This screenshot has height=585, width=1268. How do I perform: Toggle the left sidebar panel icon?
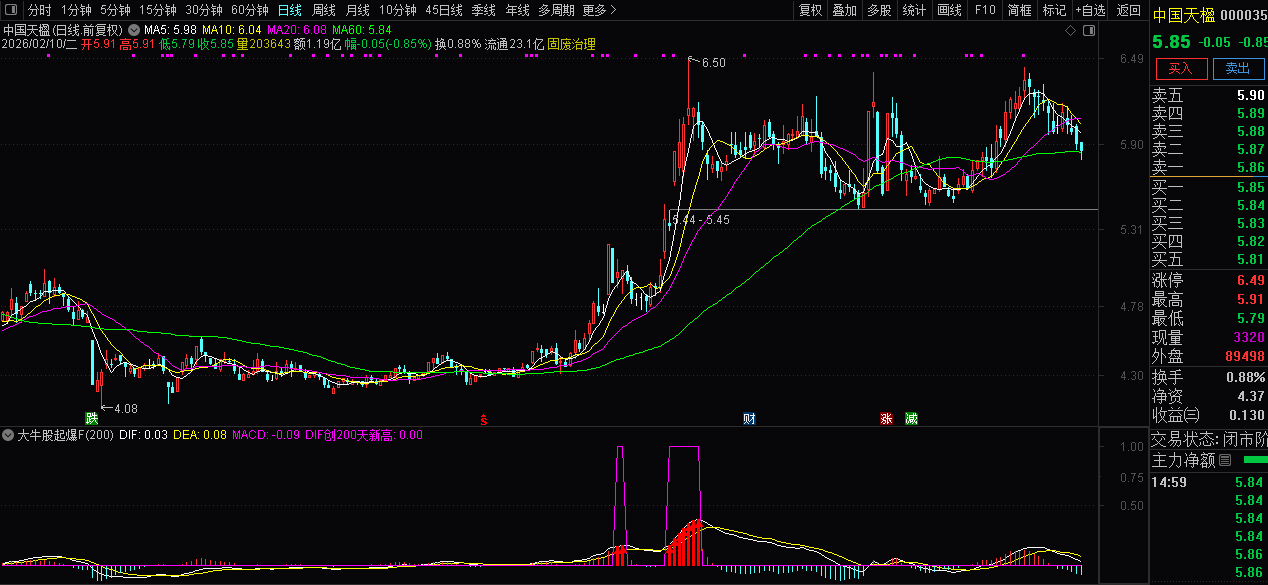click(9, 10)
